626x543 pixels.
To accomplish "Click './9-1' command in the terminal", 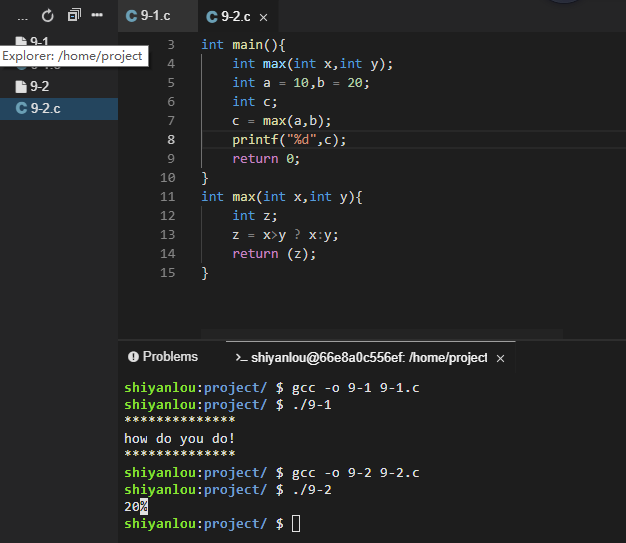I will (x=311, y=405).
